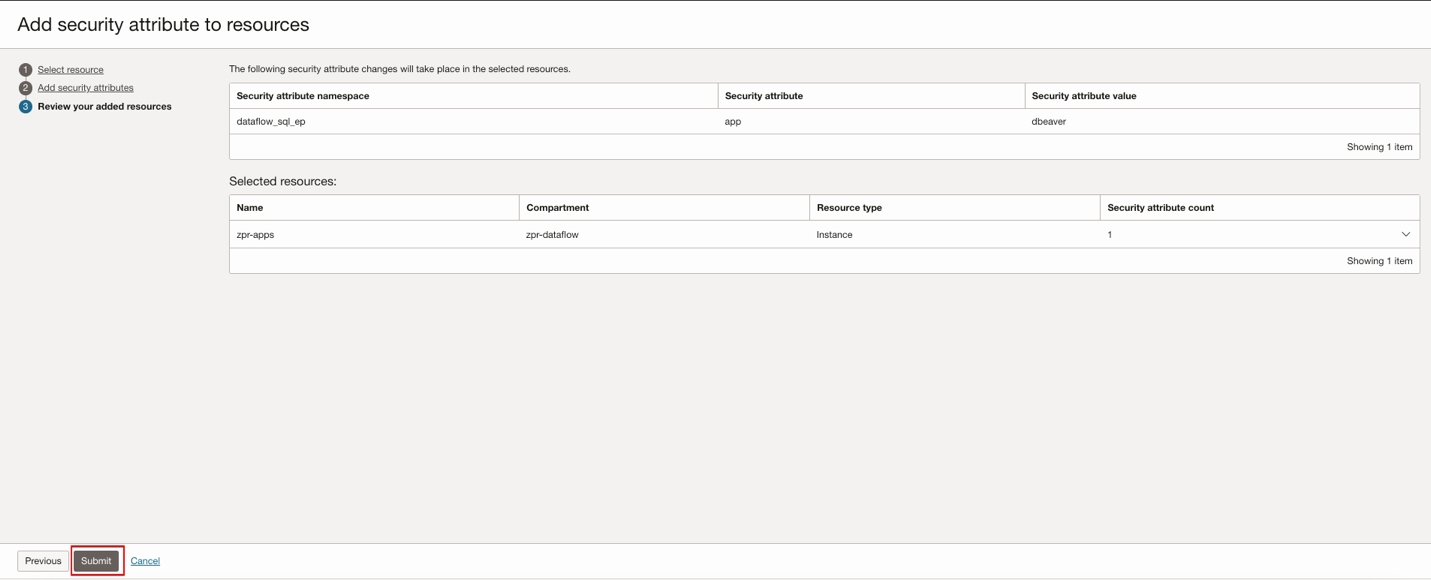Open the Add security attributes step
The image size is (1431, 580).
[x=85, y=88]
